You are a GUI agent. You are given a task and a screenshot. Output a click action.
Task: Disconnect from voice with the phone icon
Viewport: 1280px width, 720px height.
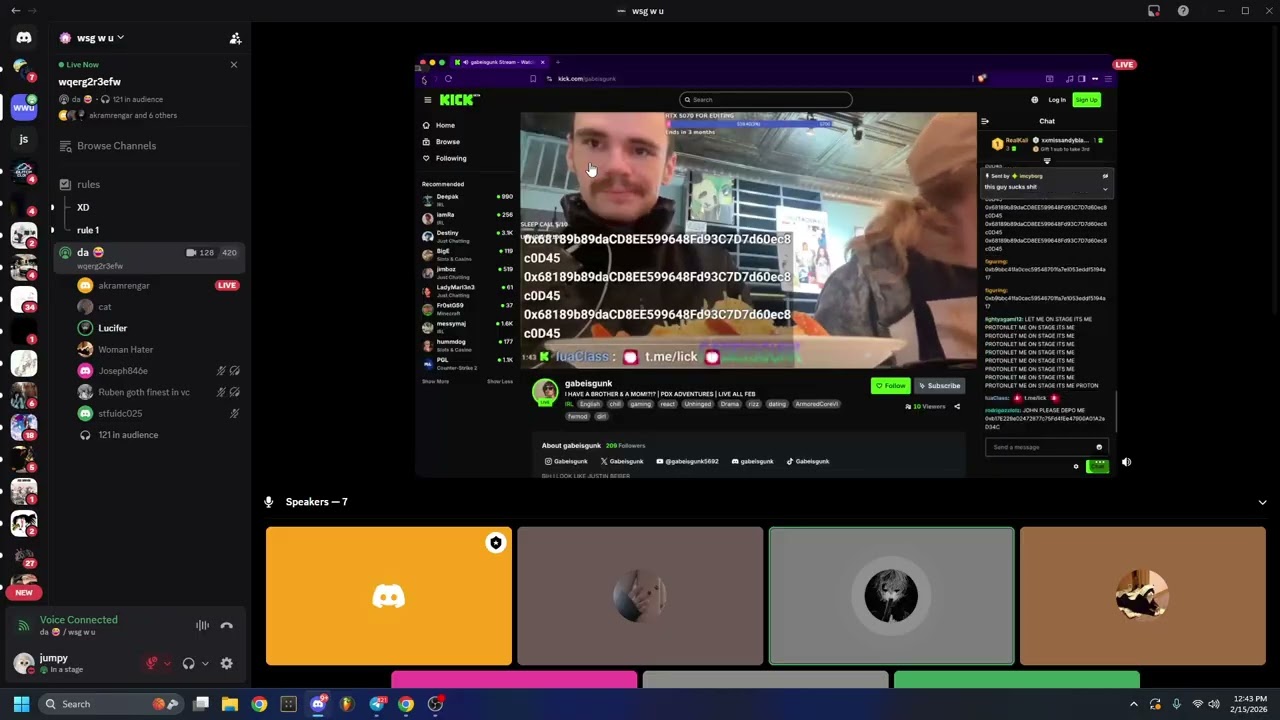tap(227, 626)
